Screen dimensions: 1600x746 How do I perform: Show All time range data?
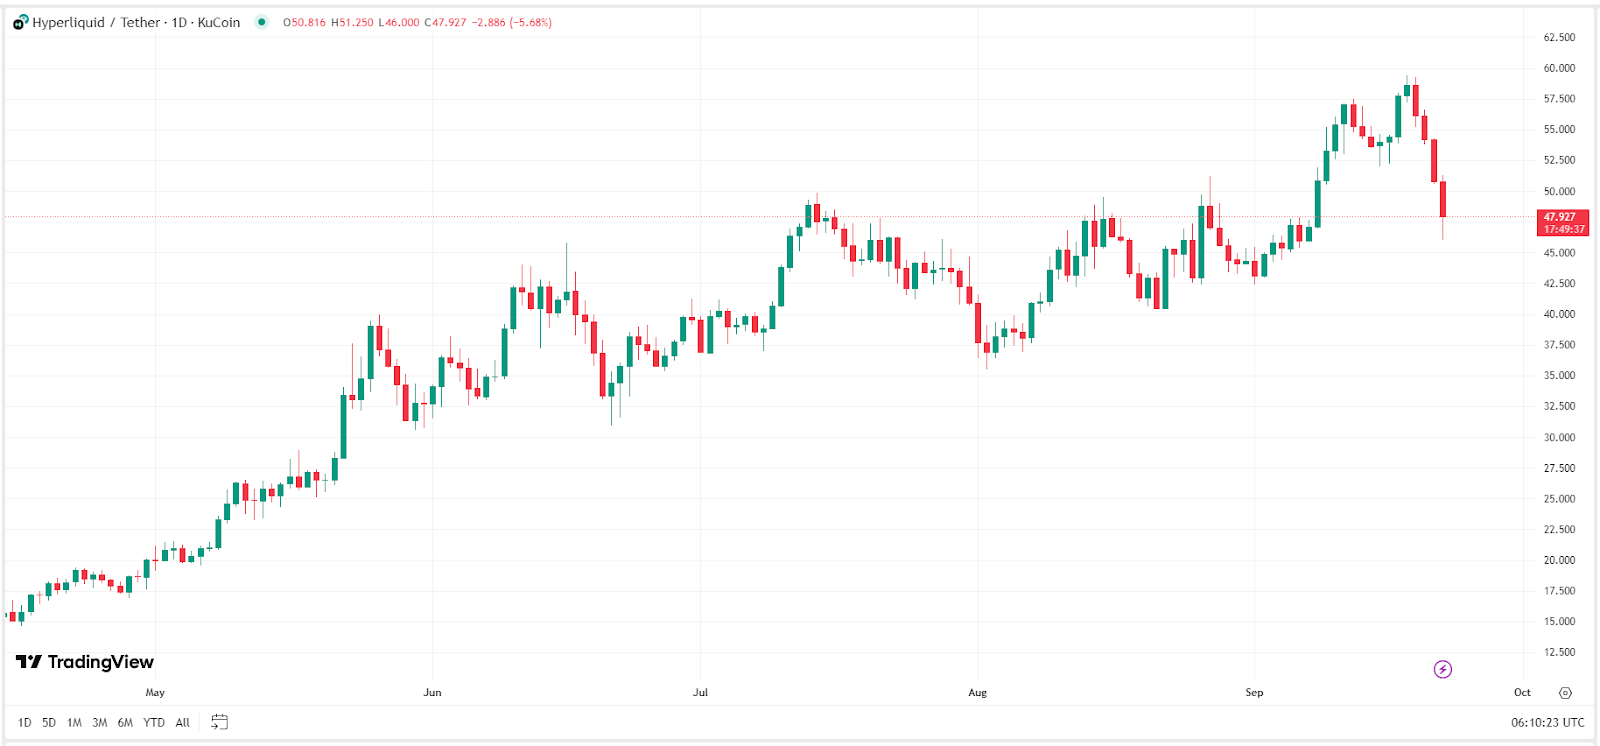pos(182,722)
